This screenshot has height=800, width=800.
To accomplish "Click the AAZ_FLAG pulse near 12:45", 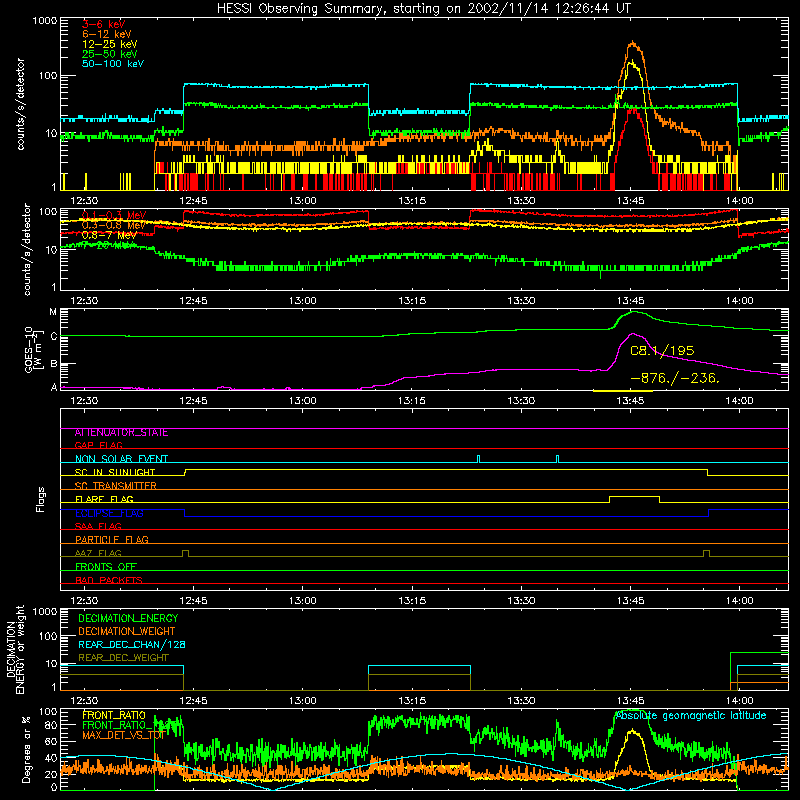I will (x=185, y=553).
